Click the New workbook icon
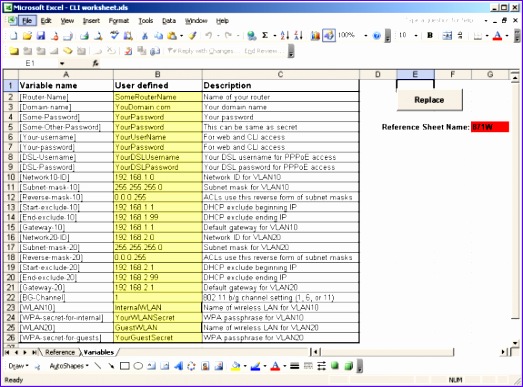The image size is (523, 387). coord(13,35)
